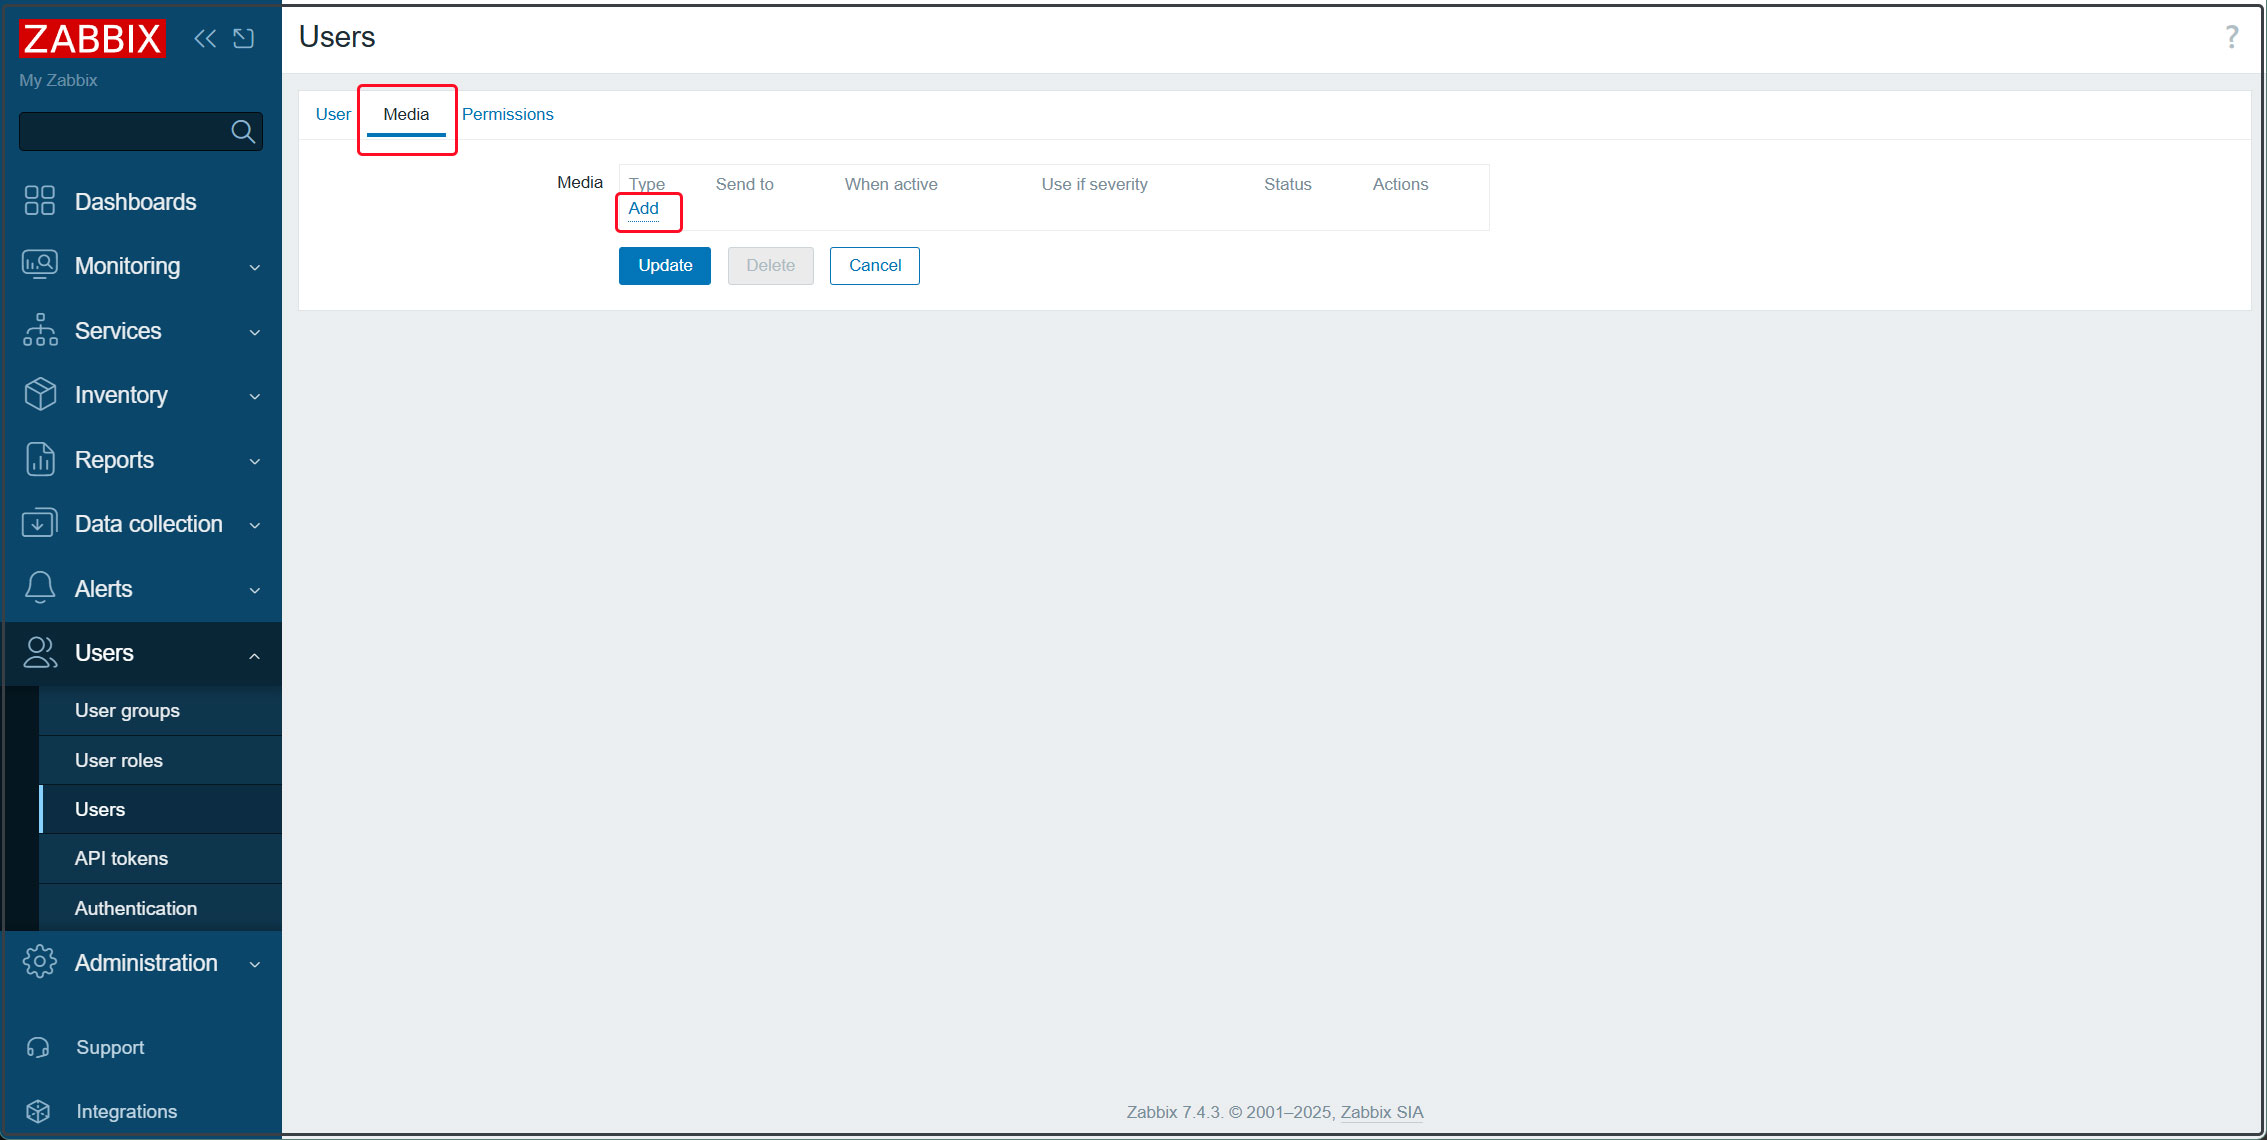Click the sidebar hide/kiosk icon
Image resolution: width=2267 pixels, height=1140 pixels.
(x=244, y=39)
